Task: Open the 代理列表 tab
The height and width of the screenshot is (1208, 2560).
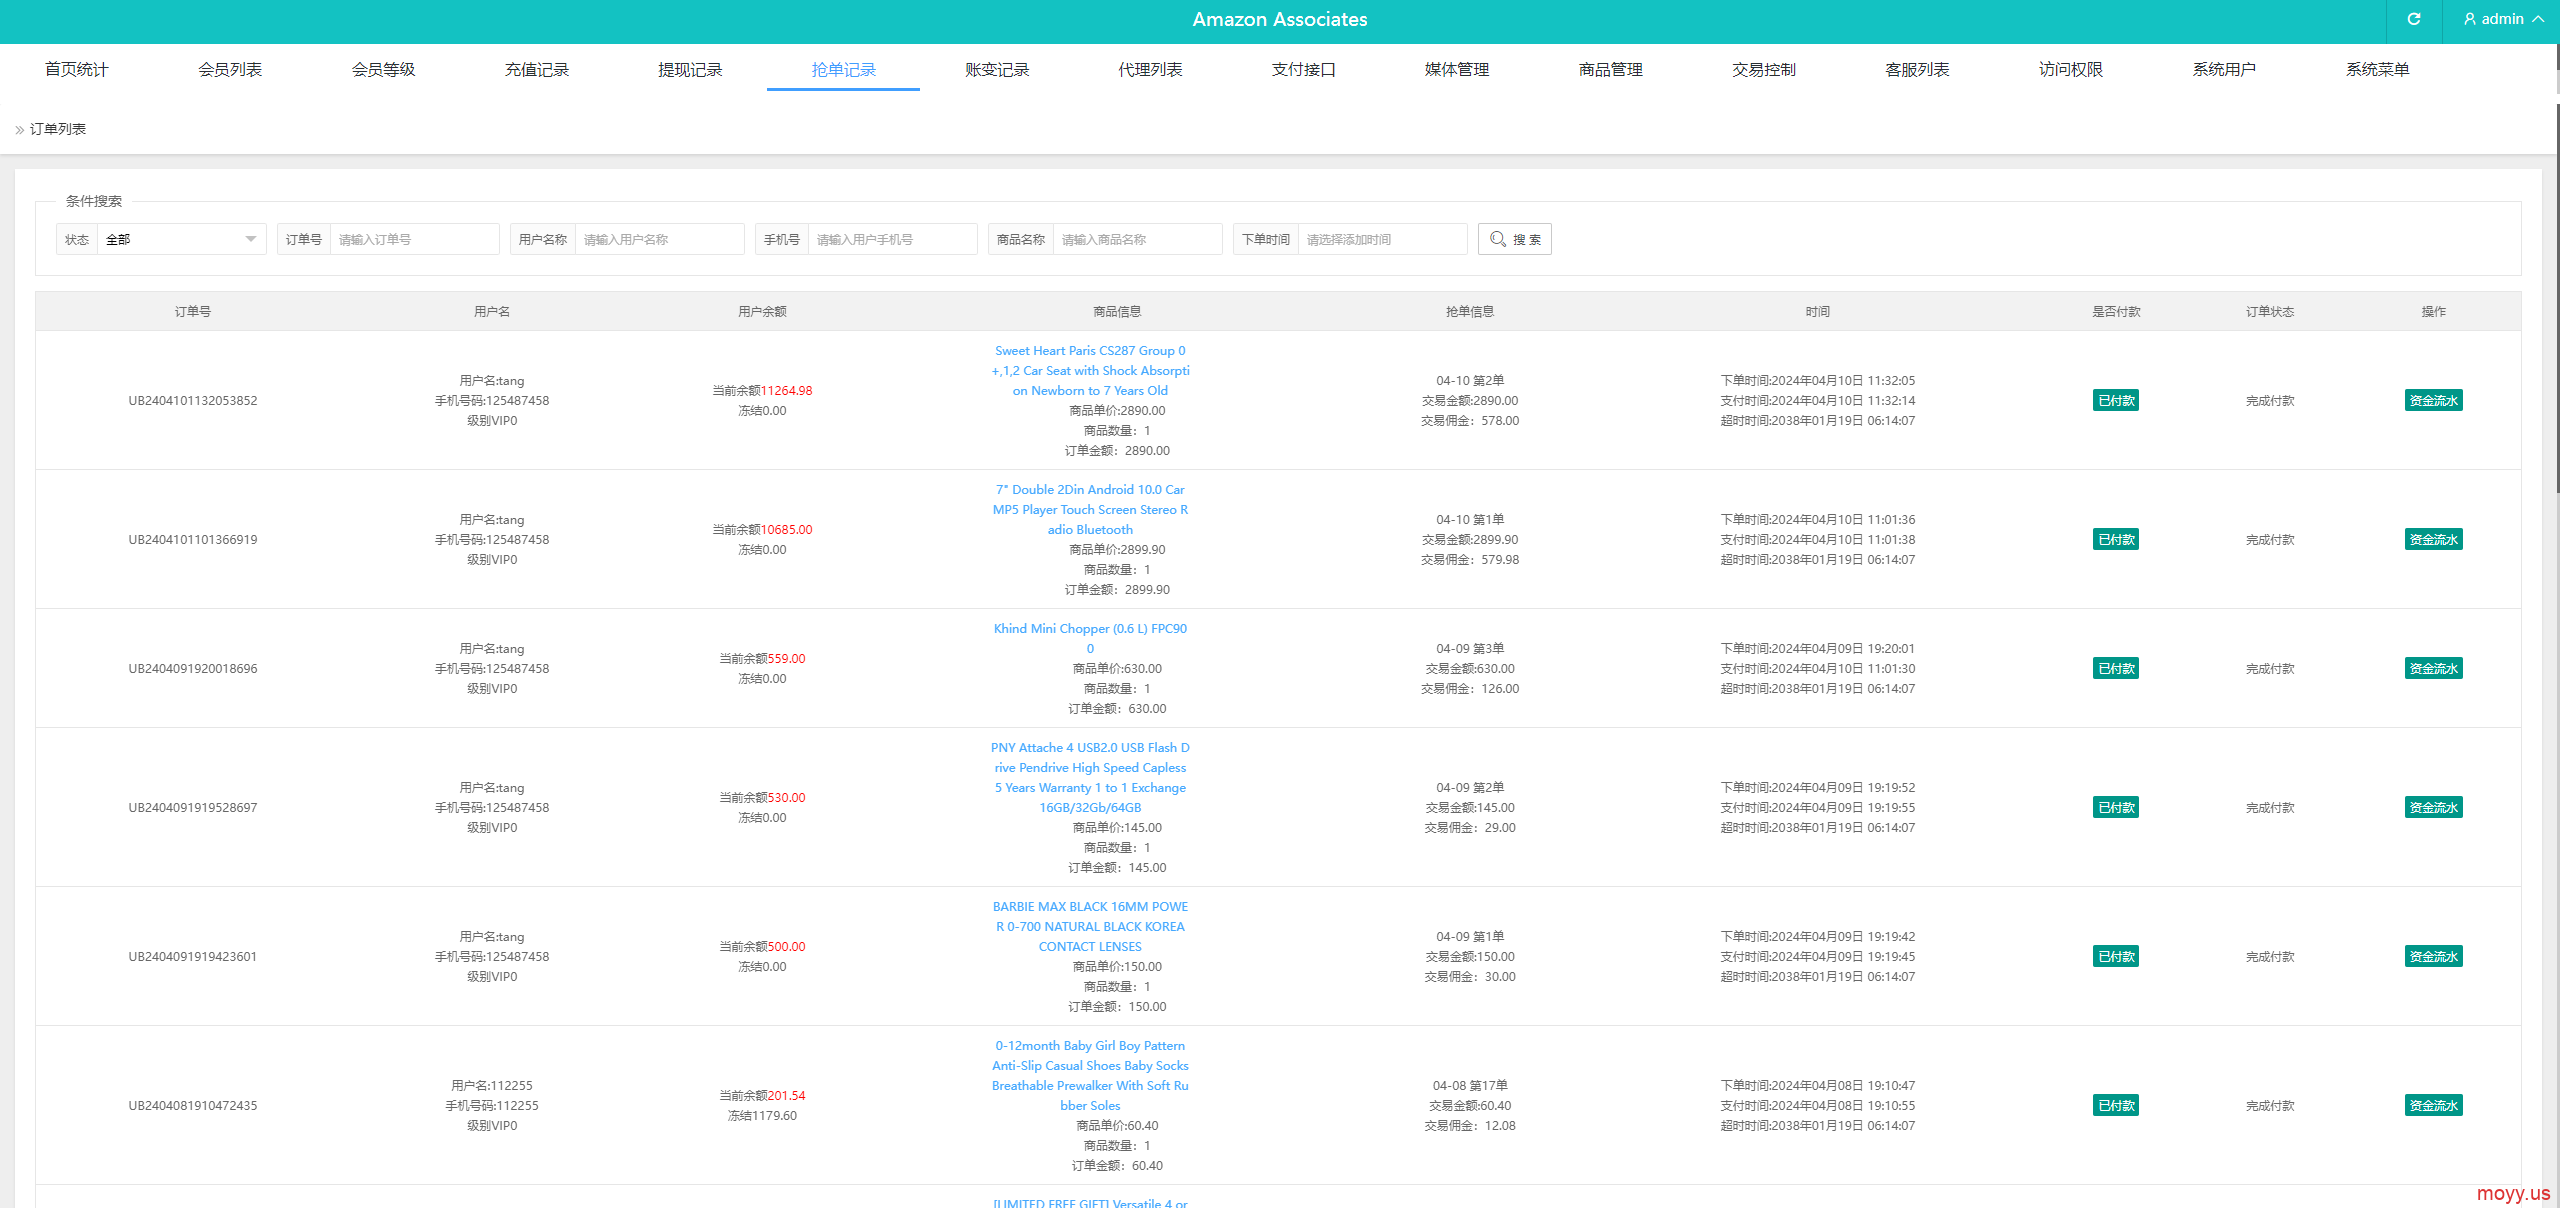Action: coord(1150,69)
